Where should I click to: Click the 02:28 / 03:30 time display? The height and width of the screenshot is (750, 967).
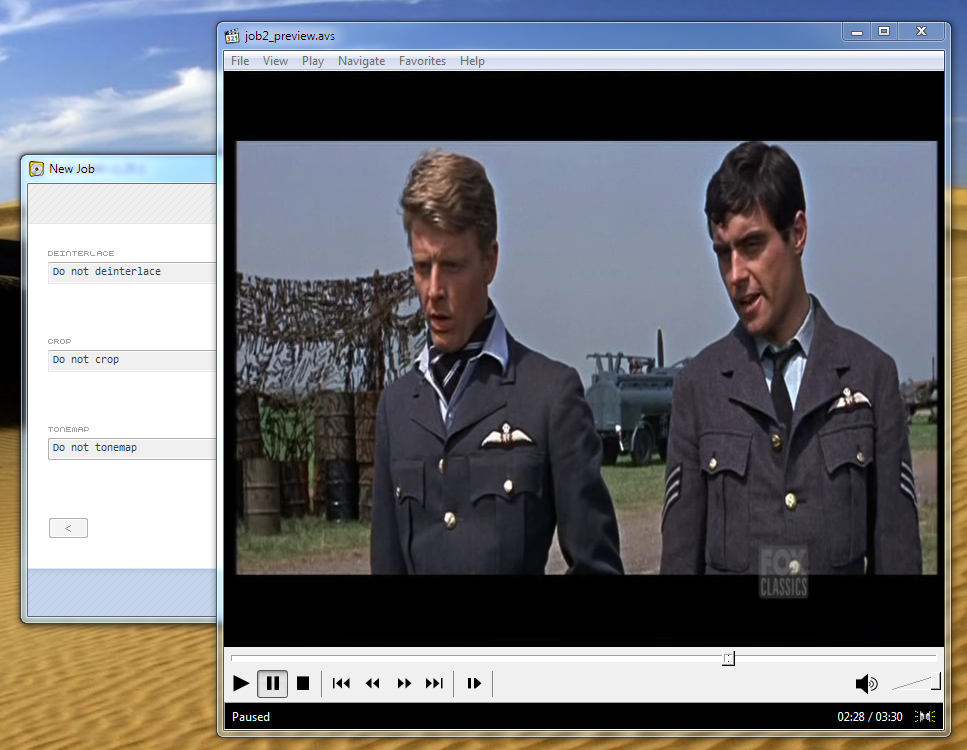click(x=870, y=717)
